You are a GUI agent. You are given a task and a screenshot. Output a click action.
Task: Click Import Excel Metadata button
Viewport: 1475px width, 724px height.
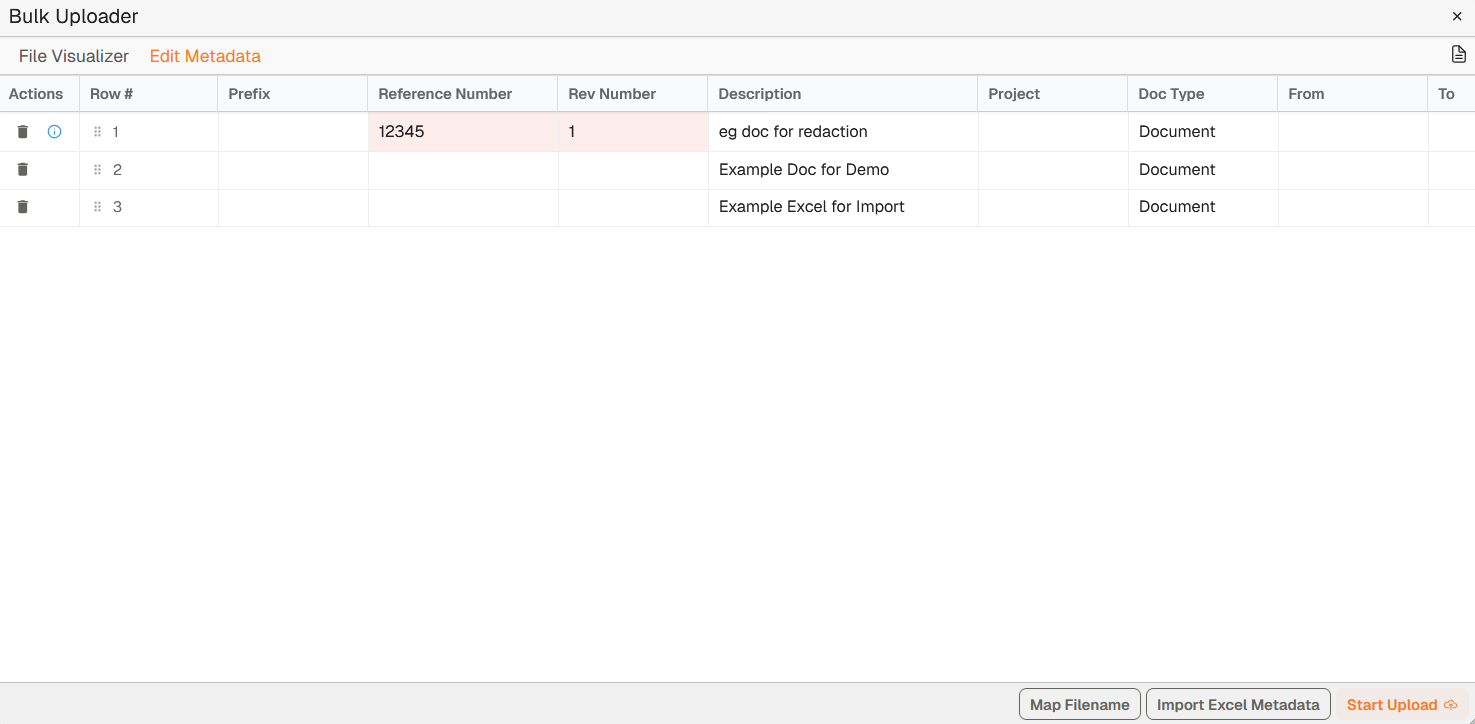click(1238, 705)
